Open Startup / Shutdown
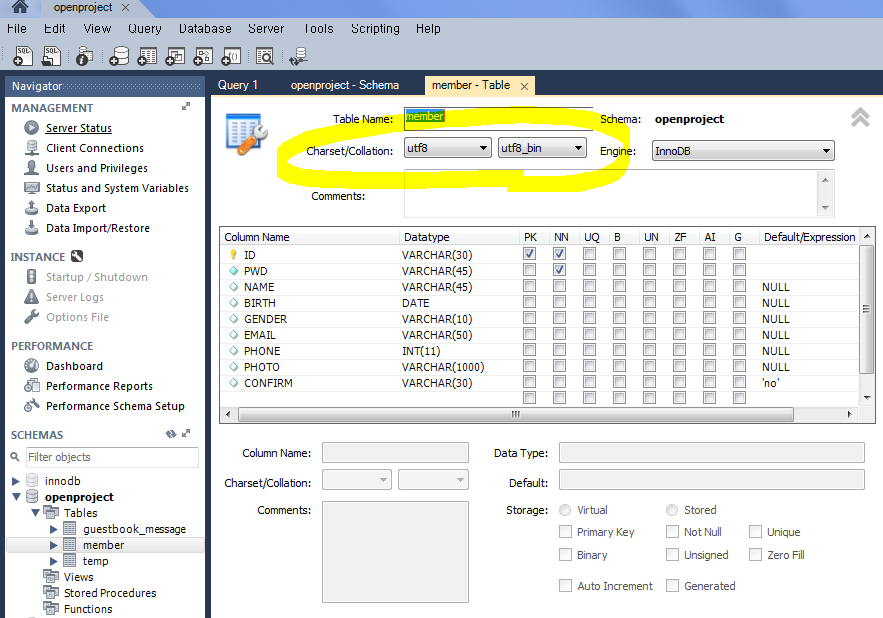 pos(97,277)
